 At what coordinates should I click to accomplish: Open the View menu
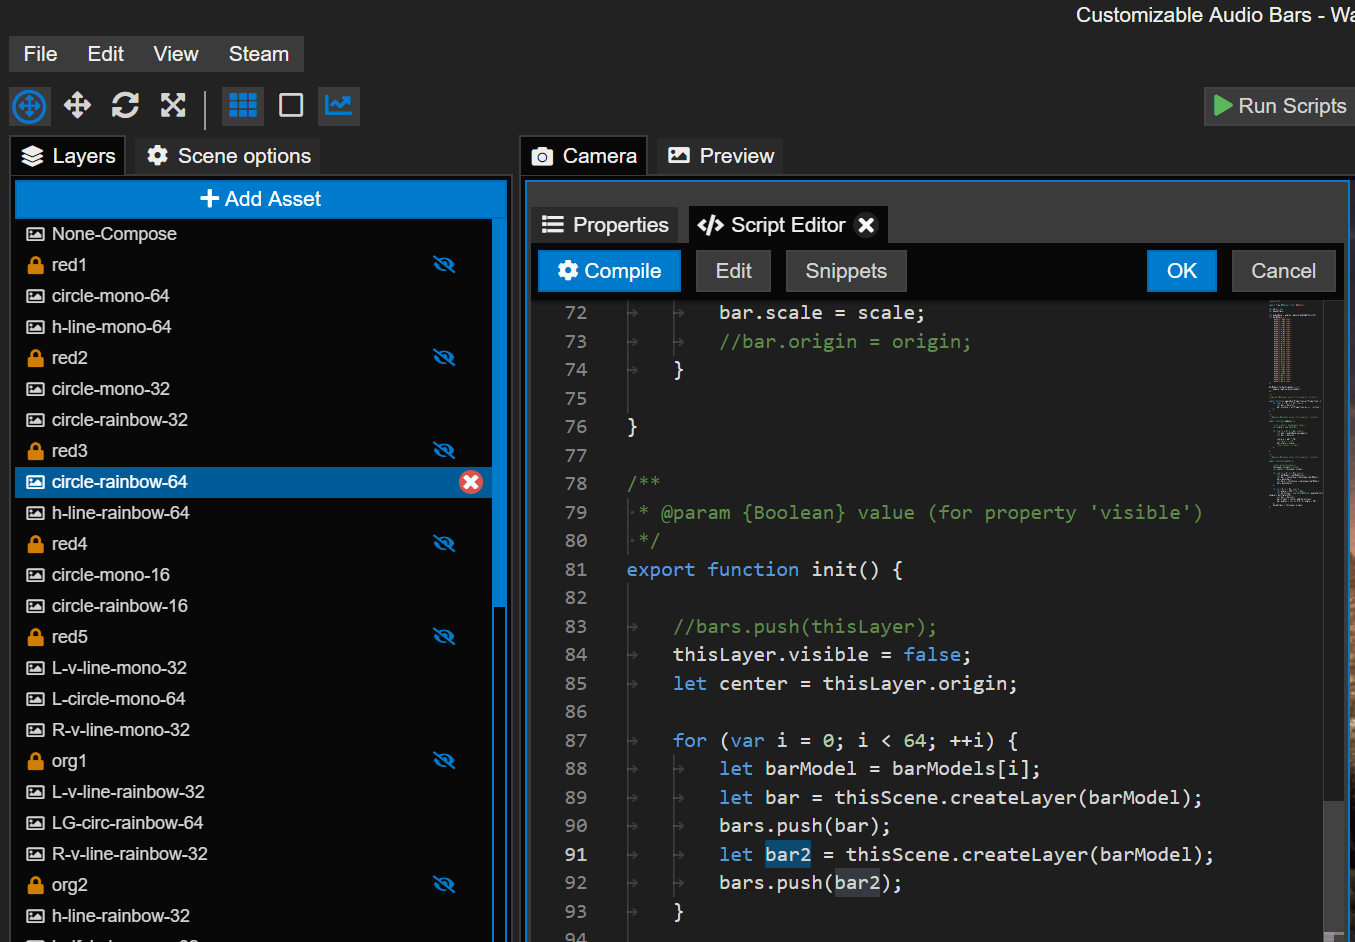click(x=176, y=54)
